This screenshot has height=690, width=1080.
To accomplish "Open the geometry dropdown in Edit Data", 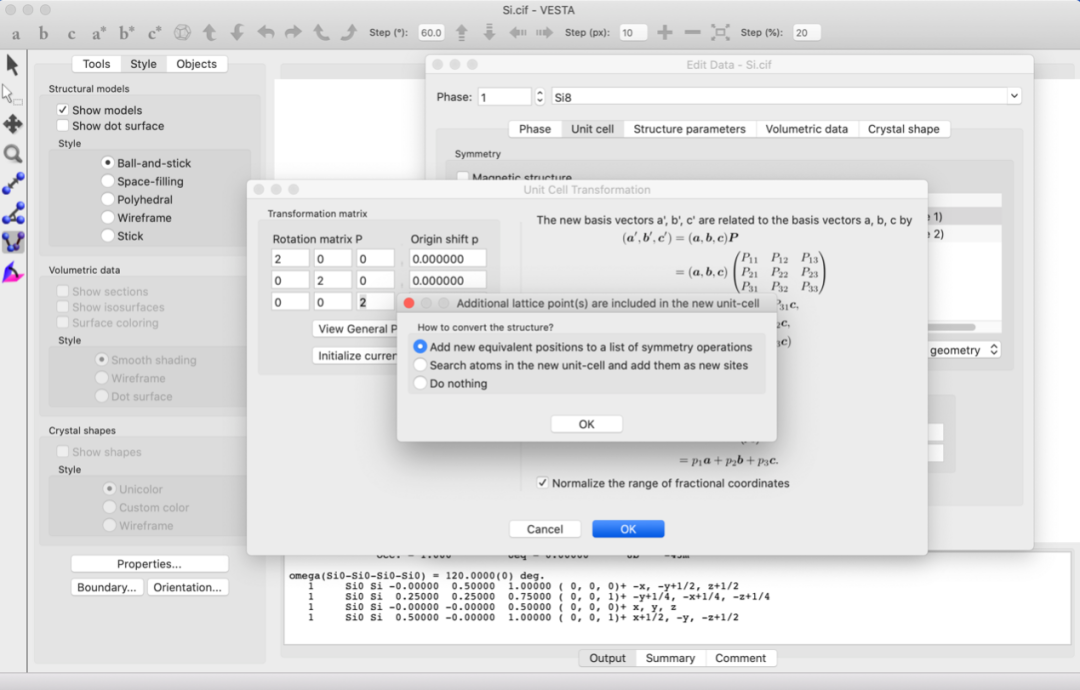I will click(964, 350).
